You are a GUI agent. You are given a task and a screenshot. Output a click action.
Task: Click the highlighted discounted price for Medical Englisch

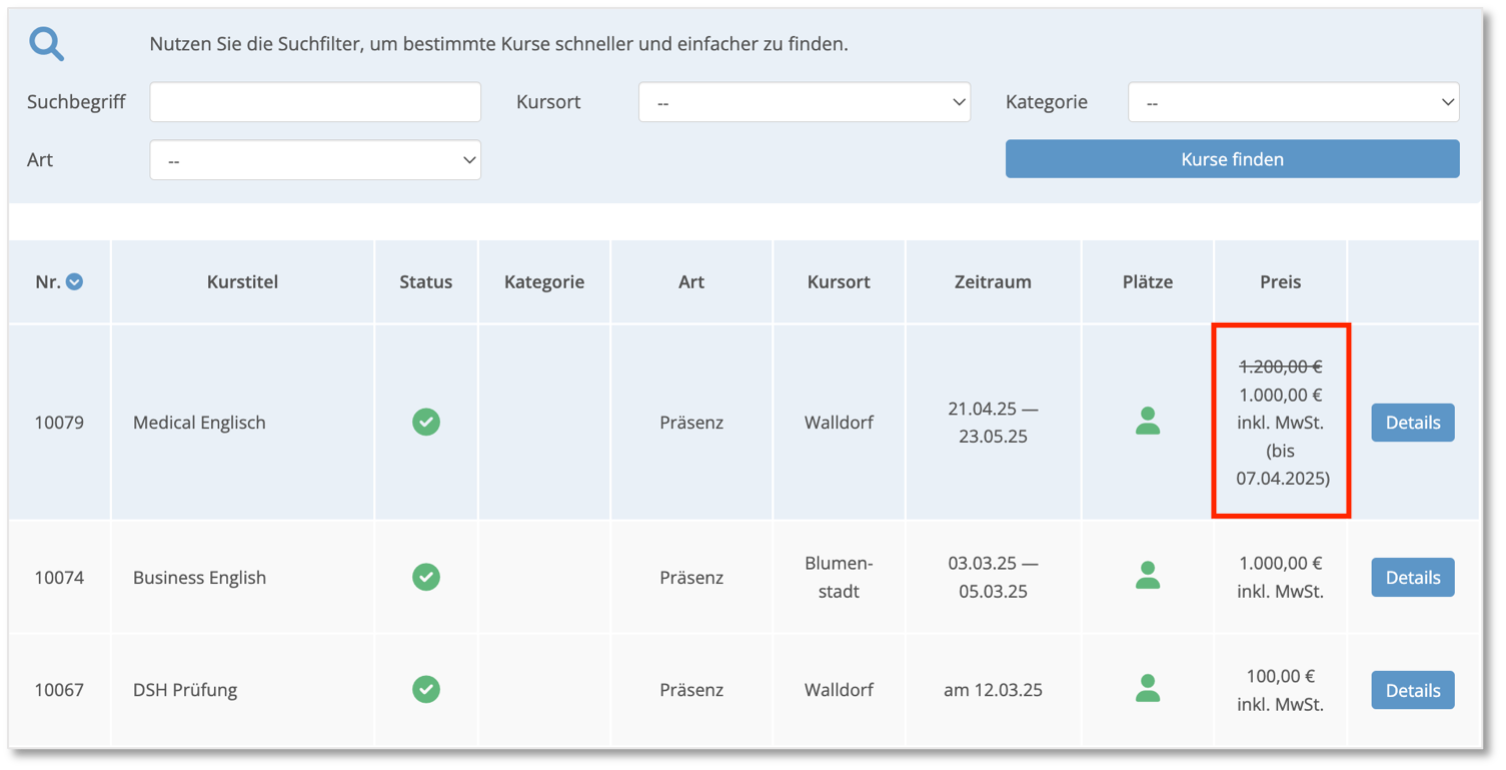point(1279,395)
